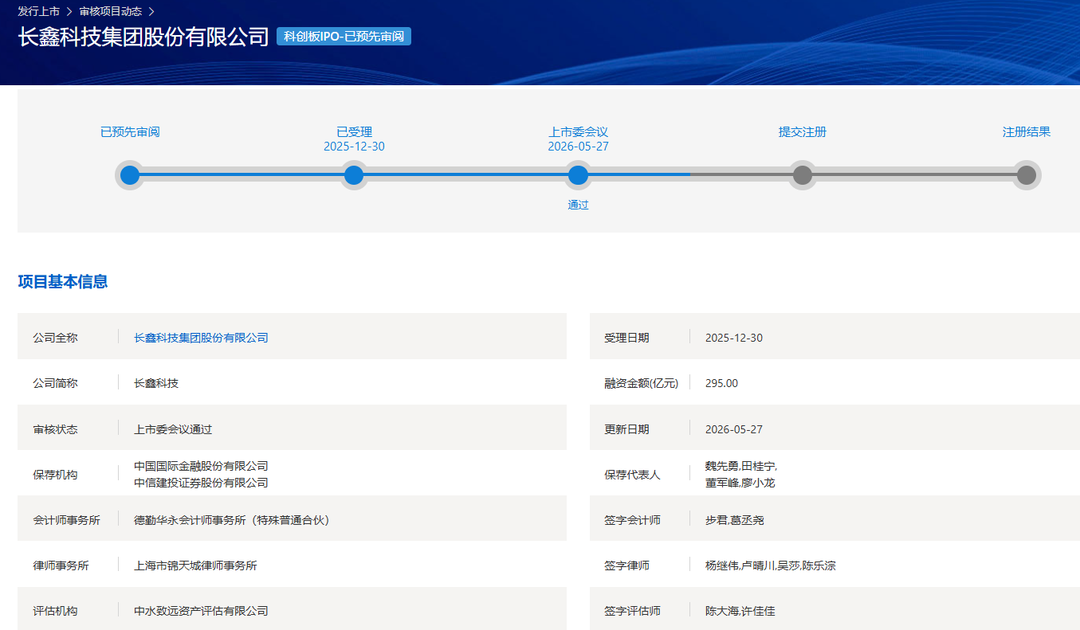Select the company short name 长鑫科技

pyautogui.click(x=156, y=383)
